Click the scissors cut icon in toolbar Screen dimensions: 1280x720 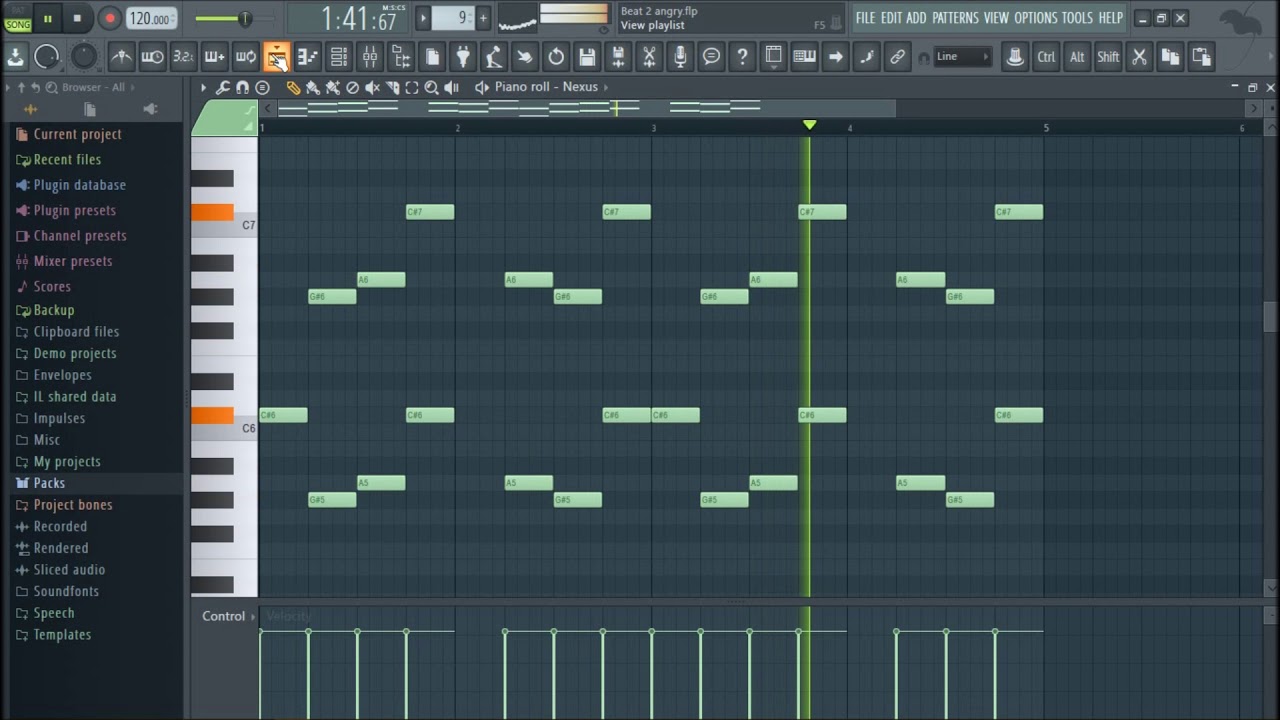(1139, 57)
